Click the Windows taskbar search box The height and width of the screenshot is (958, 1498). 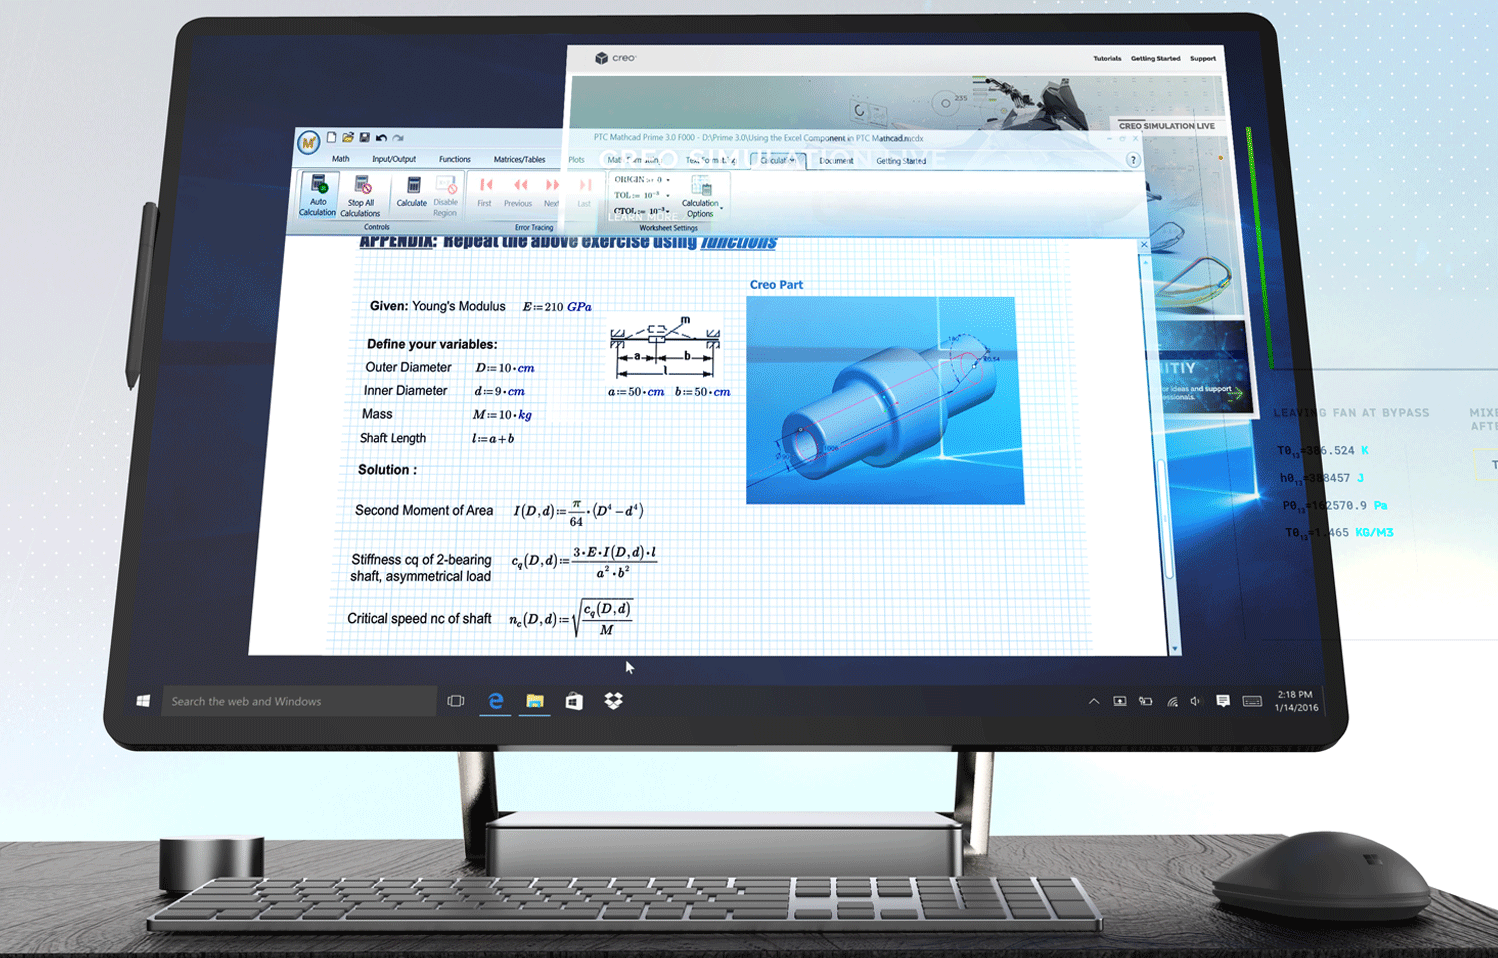click(x=299, y=701)
